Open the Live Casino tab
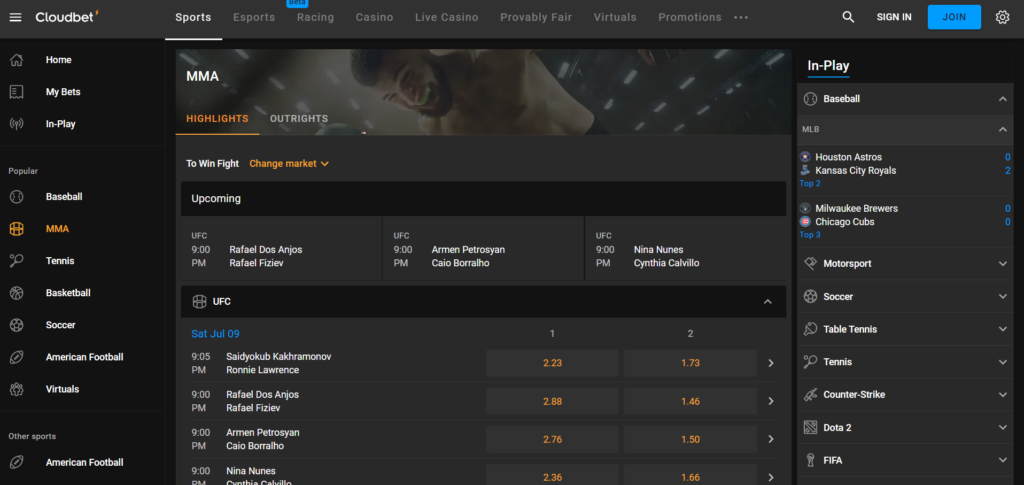 (447, 18)
